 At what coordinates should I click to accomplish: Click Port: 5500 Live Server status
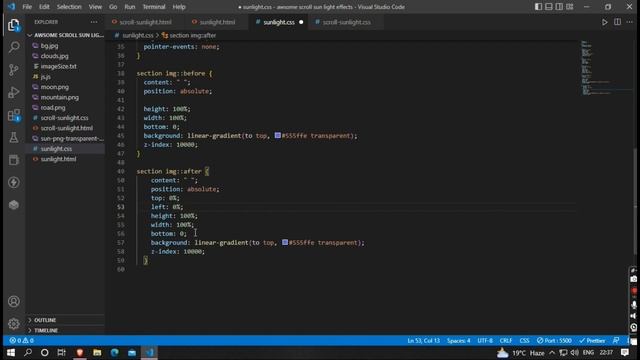coord(554,340)
